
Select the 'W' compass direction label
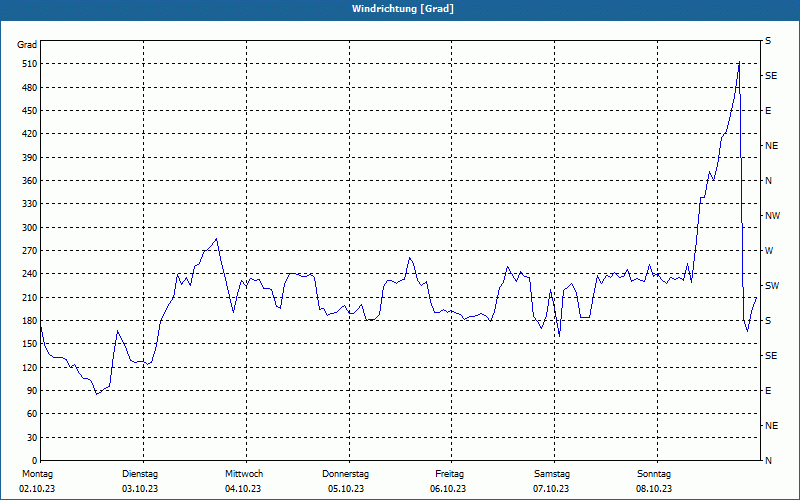tap(769, 251)
